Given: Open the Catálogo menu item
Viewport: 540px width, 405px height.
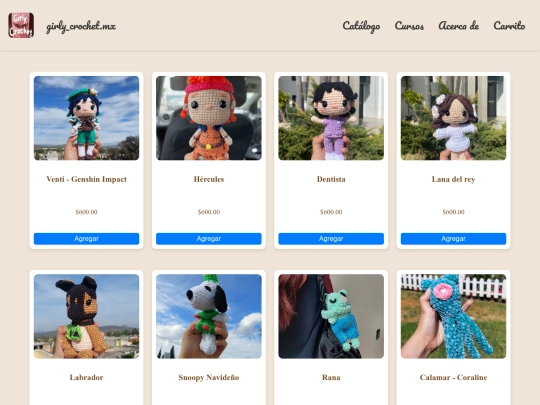Looking at the screenshot, I should (361, 26).
